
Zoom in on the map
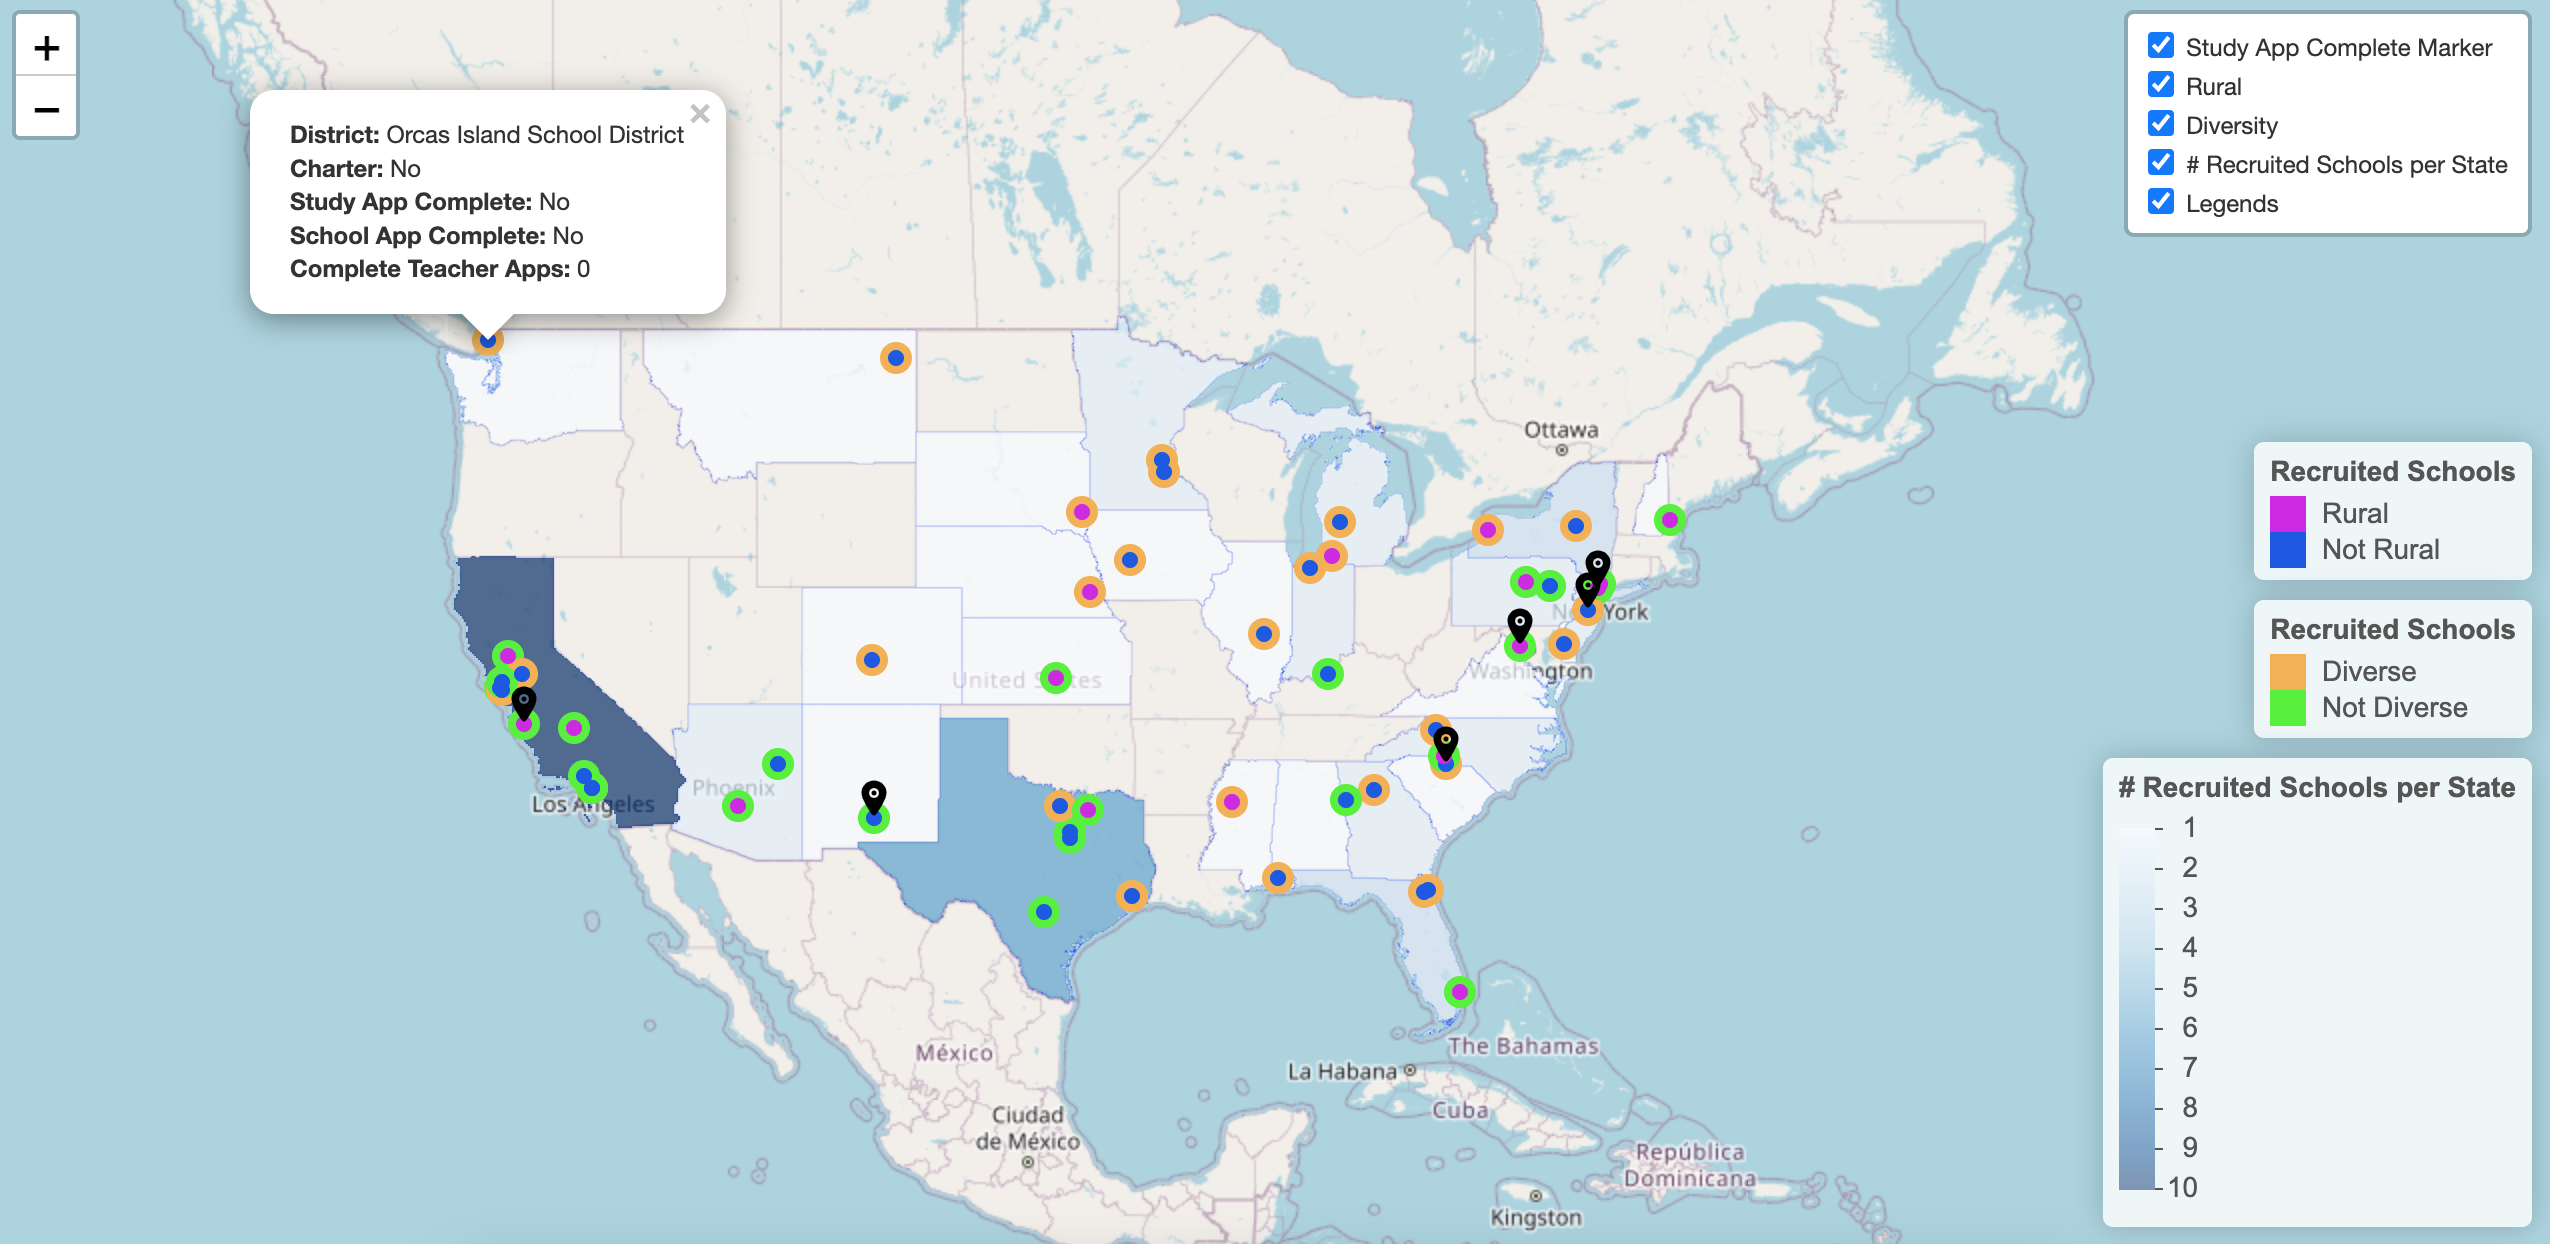46,47
